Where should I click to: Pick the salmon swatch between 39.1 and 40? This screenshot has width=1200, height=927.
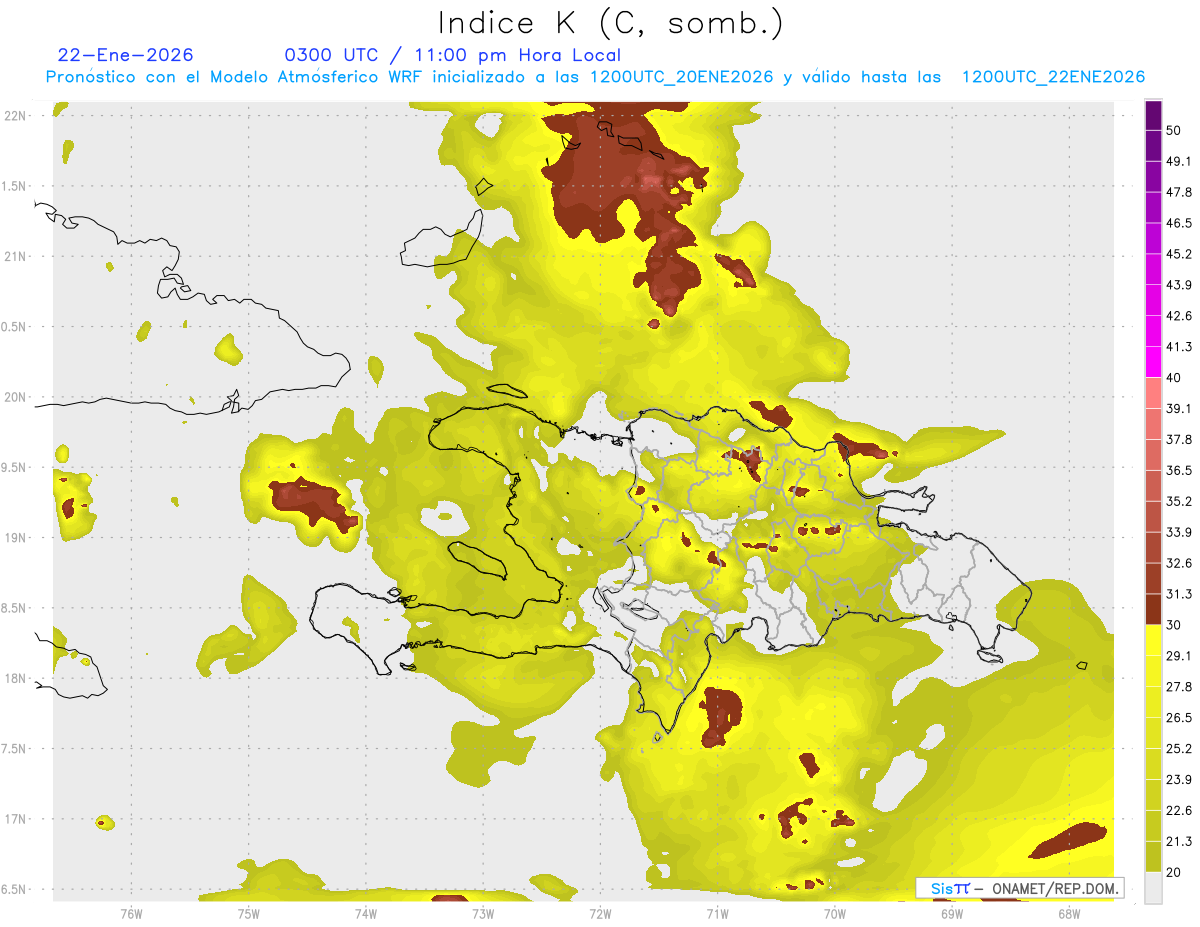1153,393
